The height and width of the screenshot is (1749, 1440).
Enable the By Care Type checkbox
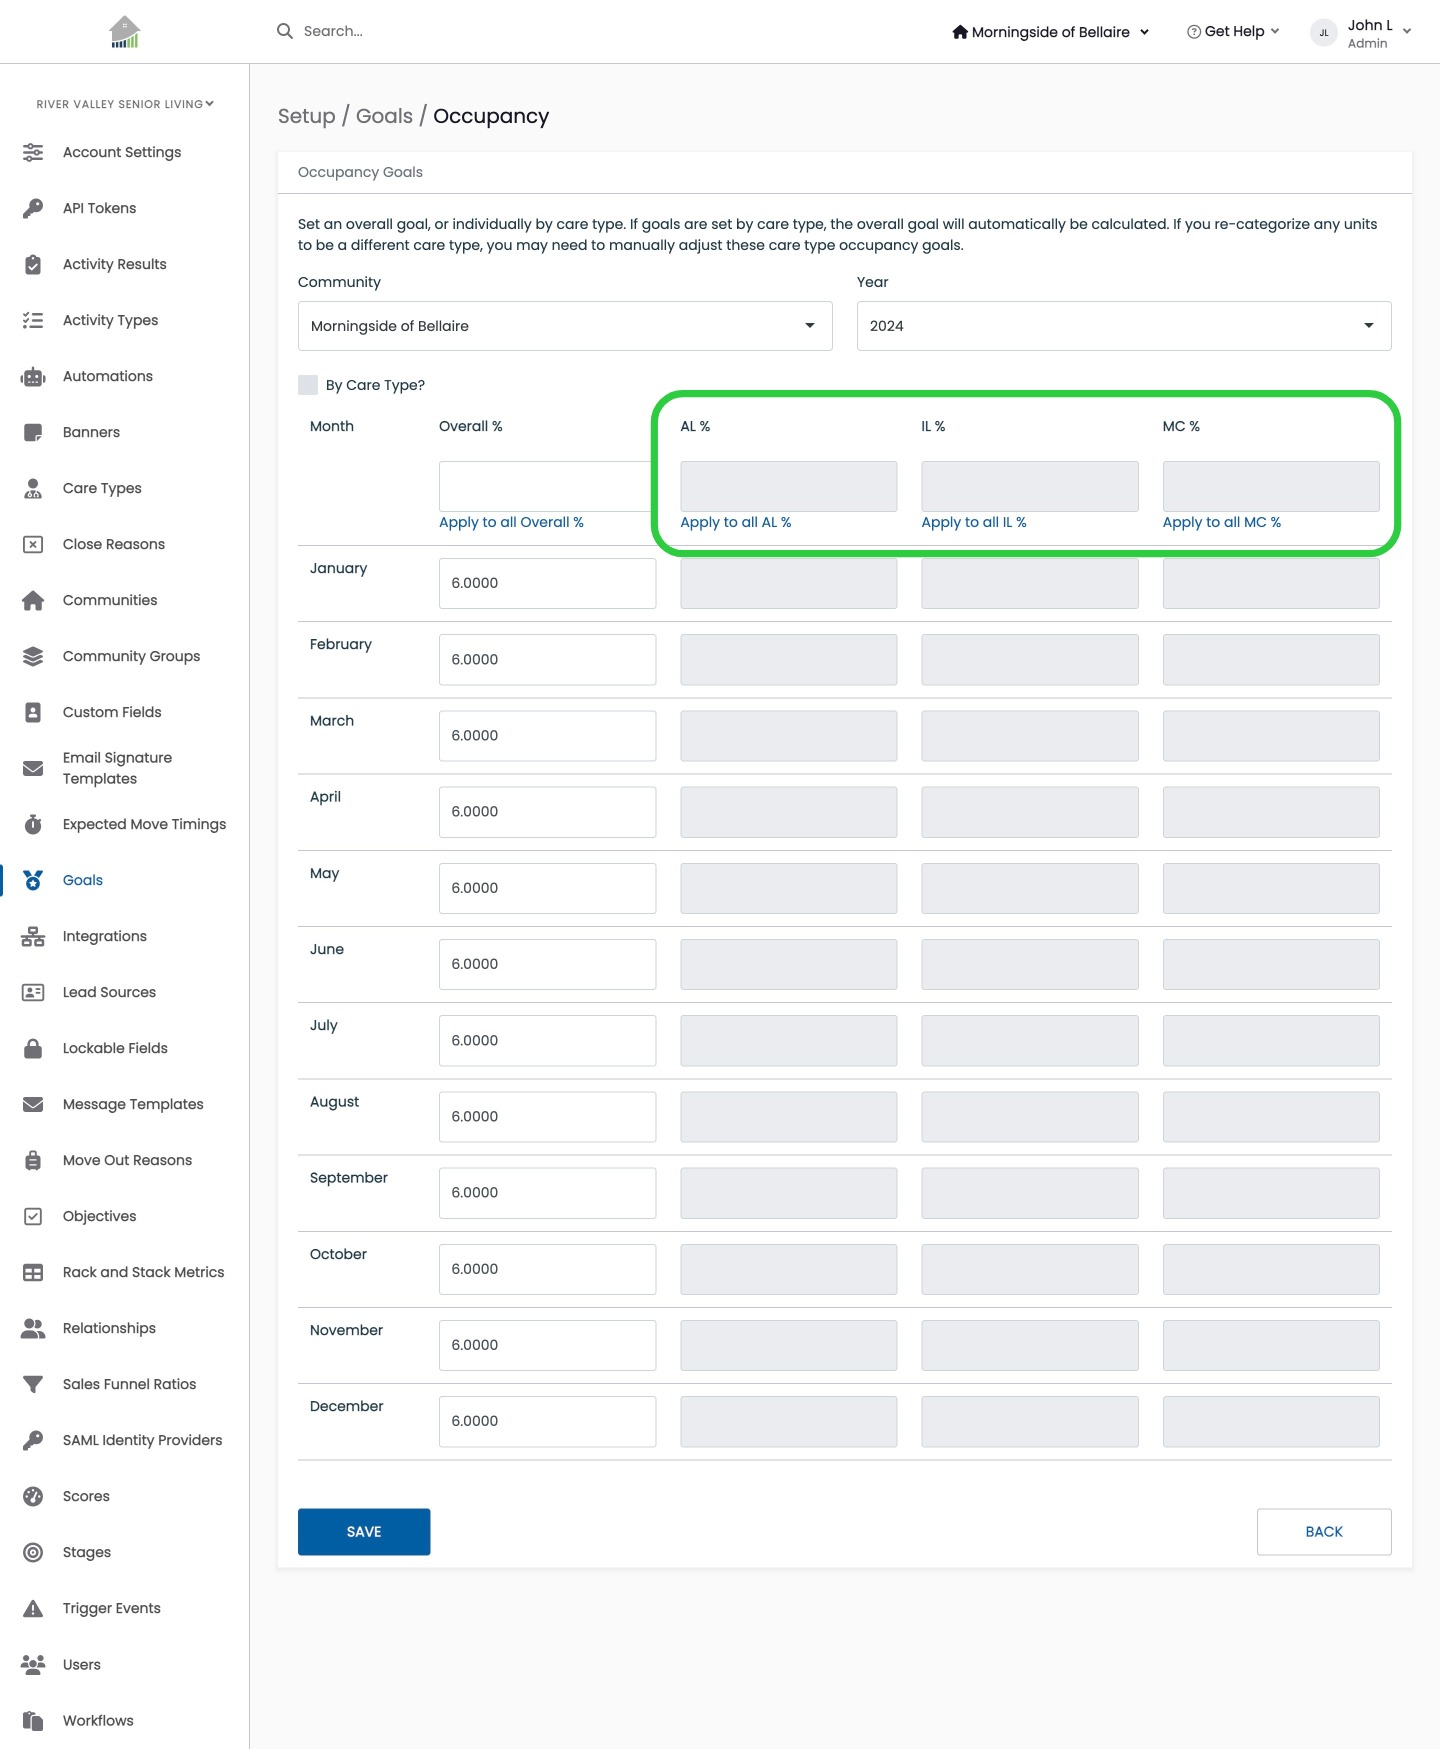308,385
